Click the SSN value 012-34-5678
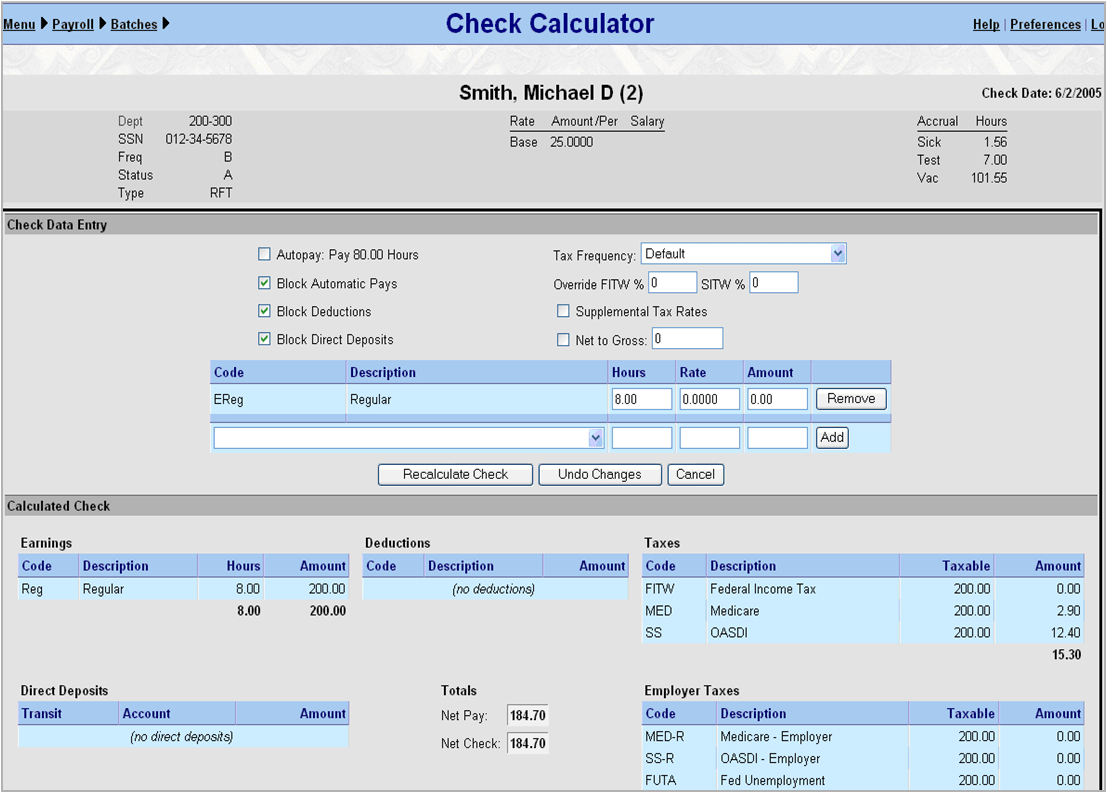 (x=198, y=139)
